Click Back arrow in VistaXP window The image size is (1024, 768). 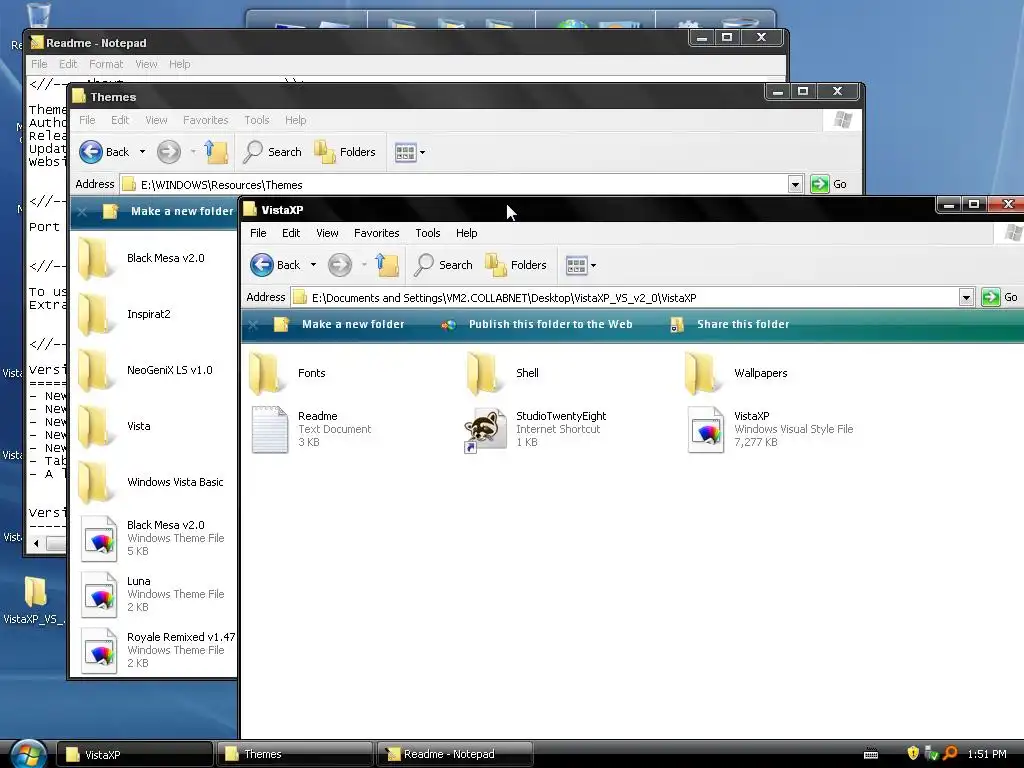click(262, 265)
